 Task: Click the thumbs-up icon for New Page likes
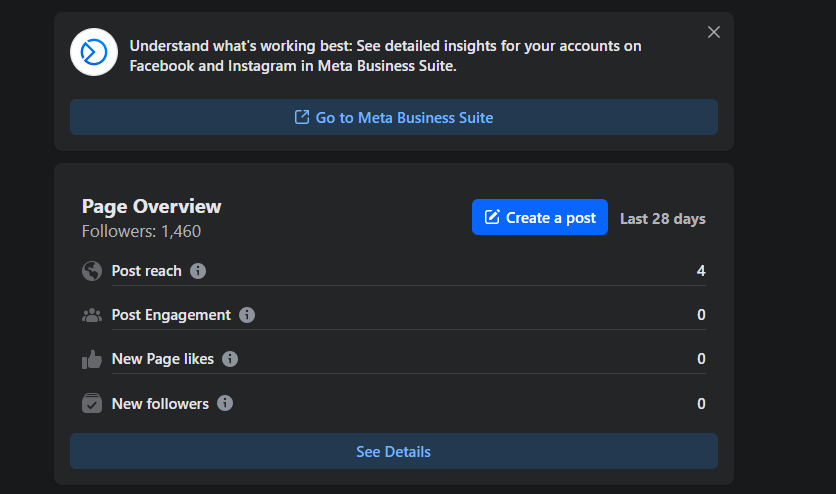(92, 359)
